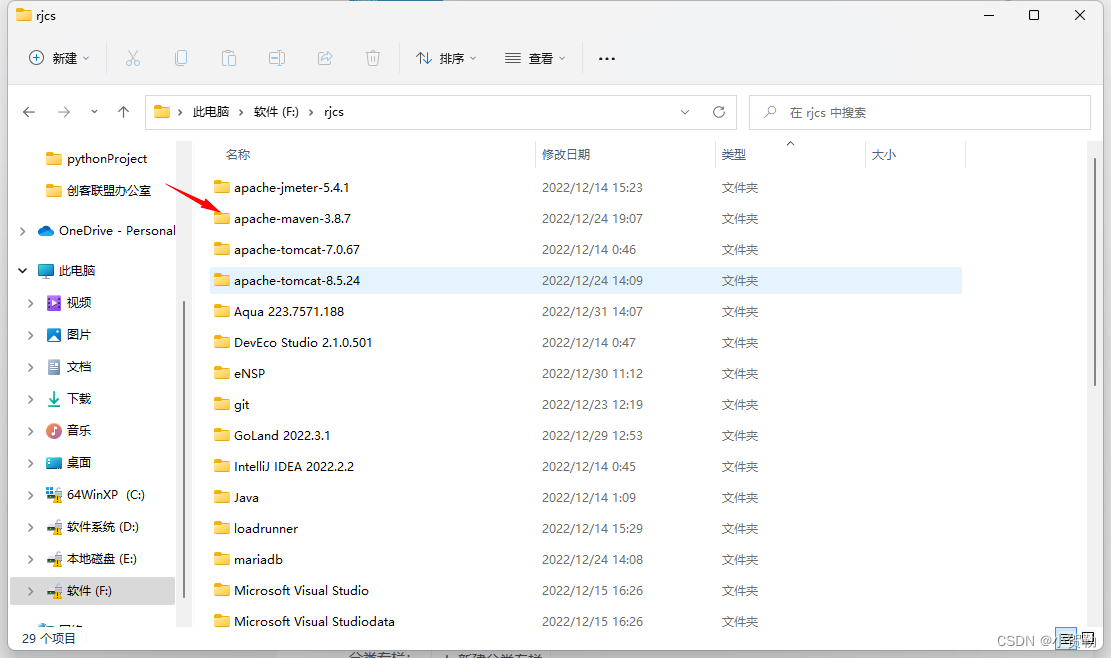
Task: Click the file list vertical scrollbar
Action: tap(1095, 272)
